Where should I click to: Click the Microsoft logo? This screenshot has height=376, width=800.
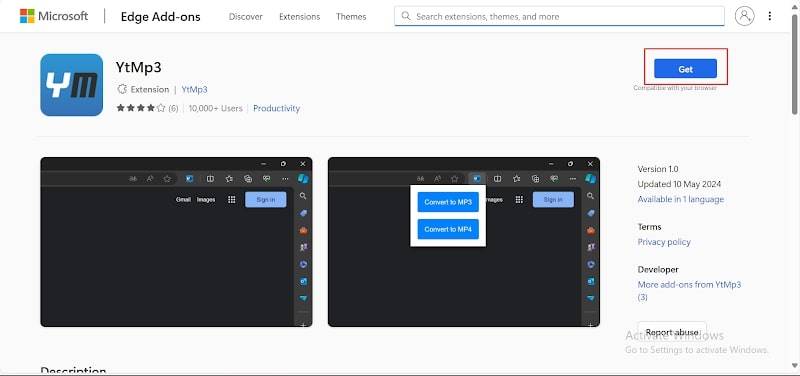pyautogui.click(x=54, y=16)
